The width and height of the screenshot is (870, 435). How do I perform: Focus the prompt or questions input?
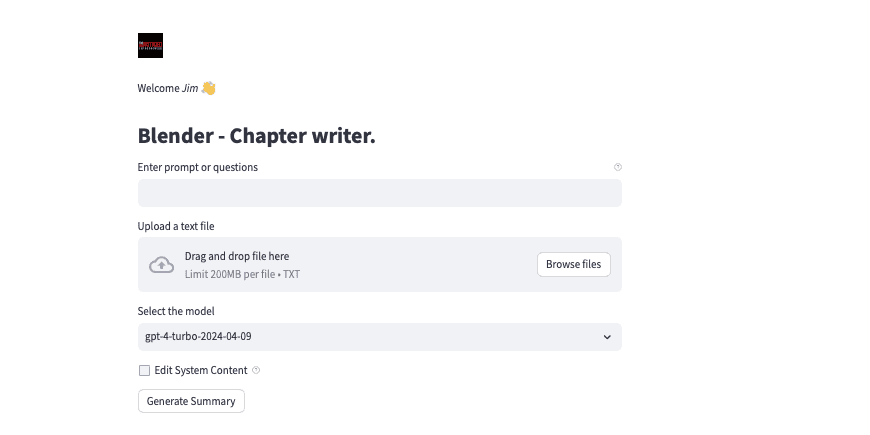click(380, 193)
